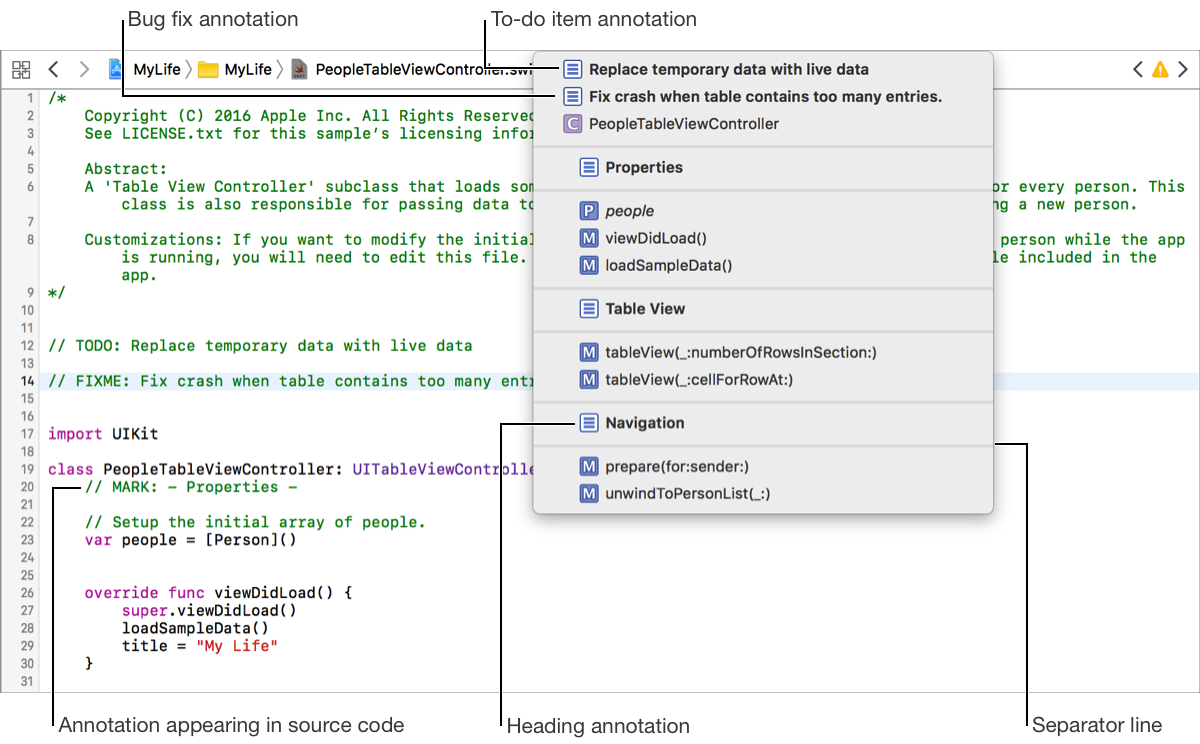Go back in jump bar history
1200x744 pixels.
coord(54,70)
